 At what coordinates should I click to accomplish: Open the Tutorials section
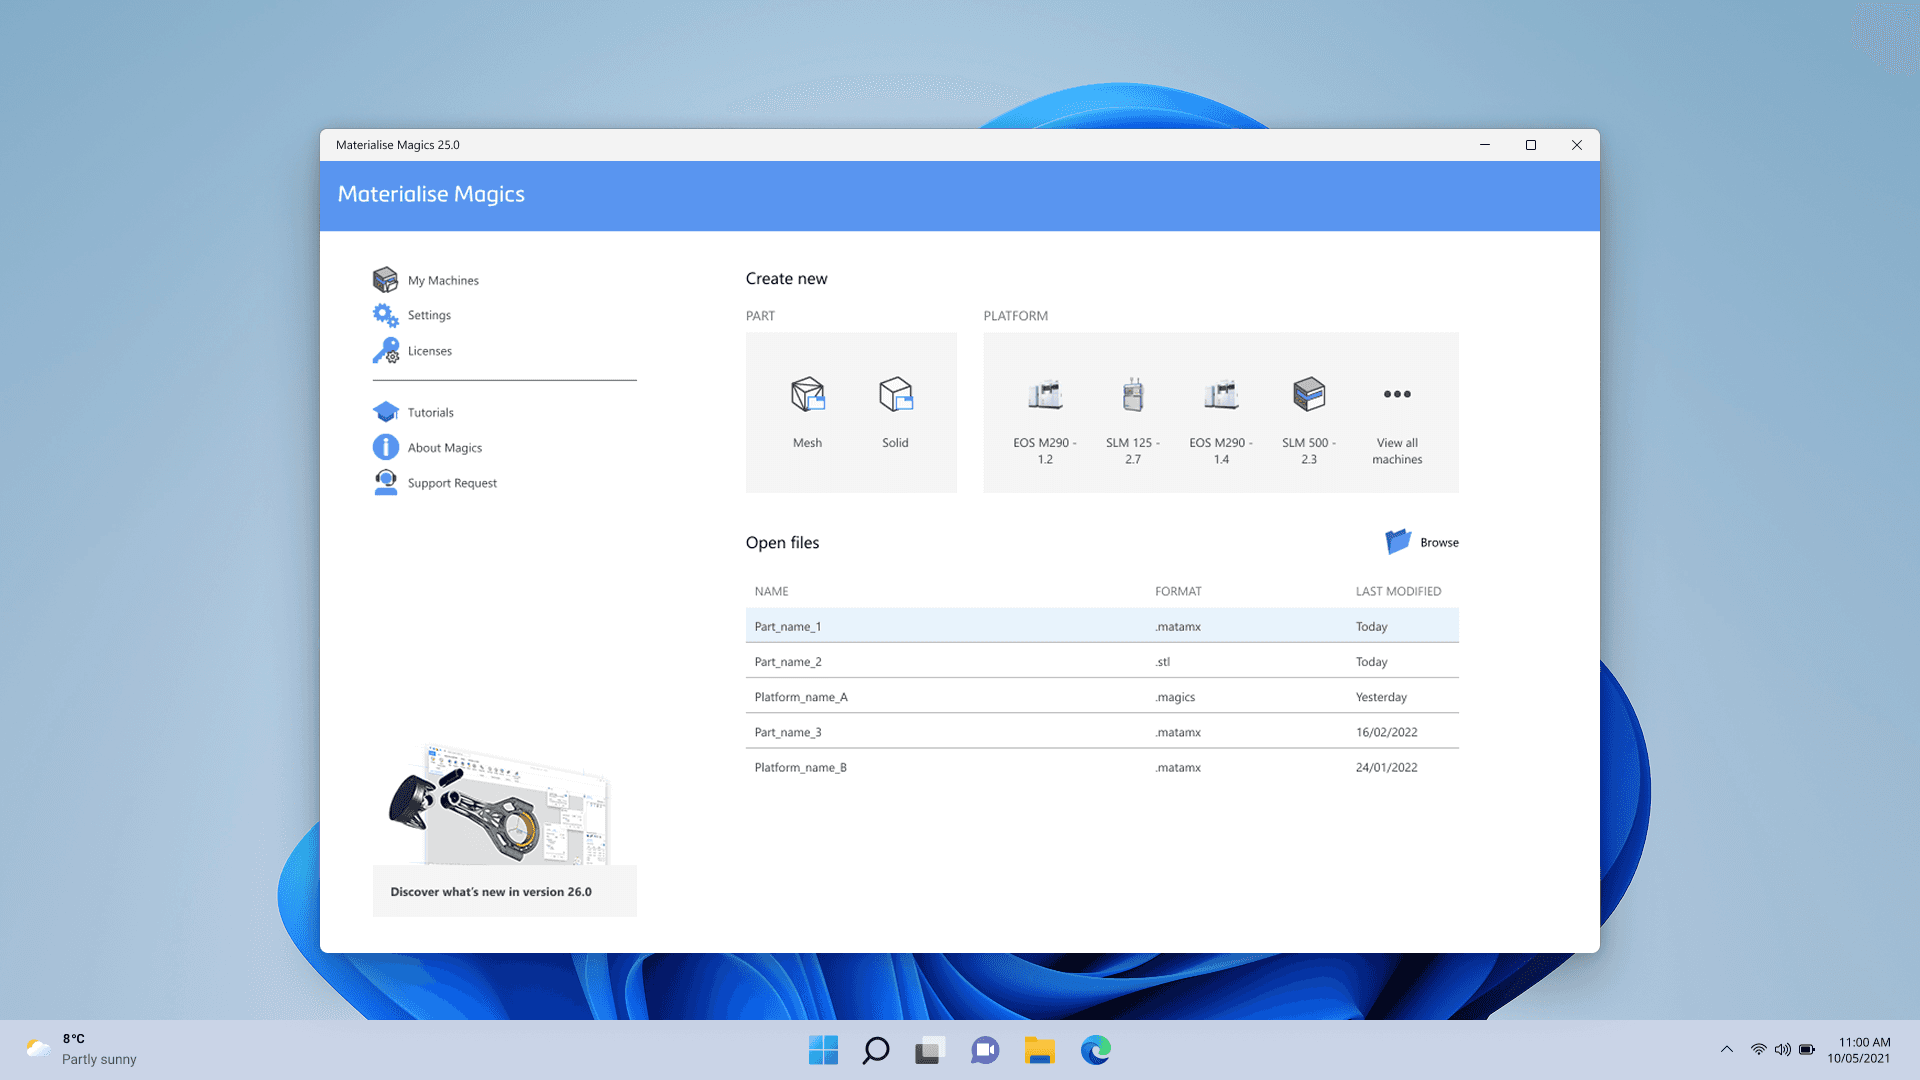click(430, 412)
